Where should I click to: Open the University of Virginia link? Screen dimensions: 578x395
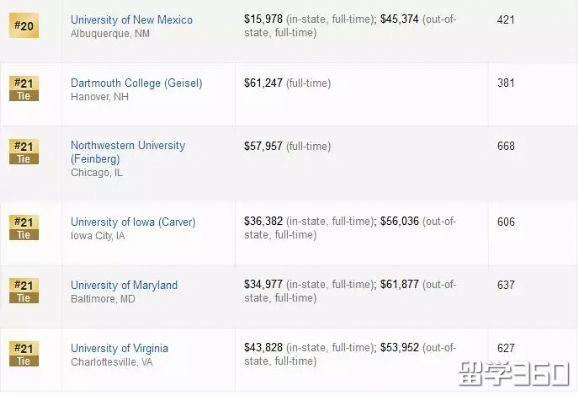click(x=119, y=348)
